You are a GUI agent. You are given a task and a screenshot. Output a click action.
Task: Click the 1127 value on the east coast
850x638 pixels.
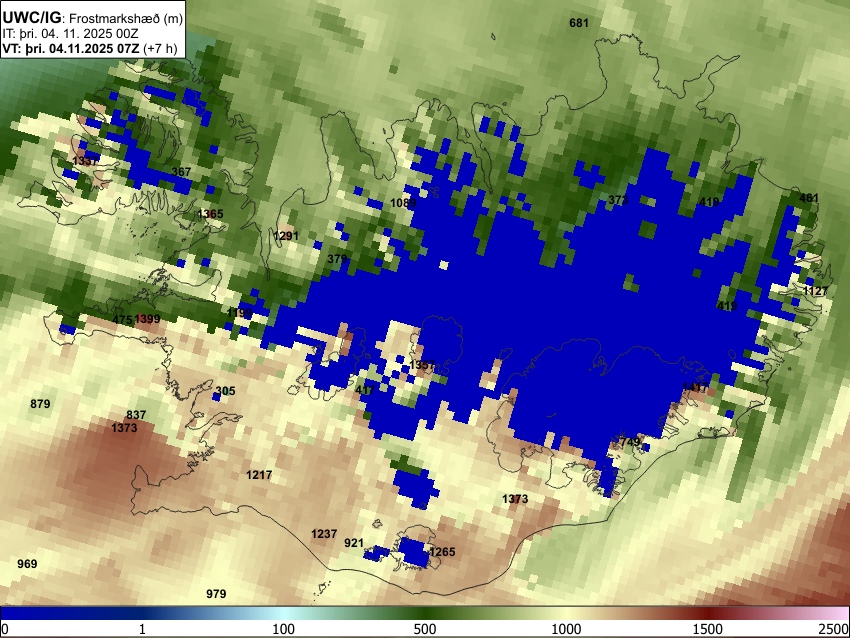point(815,291)
